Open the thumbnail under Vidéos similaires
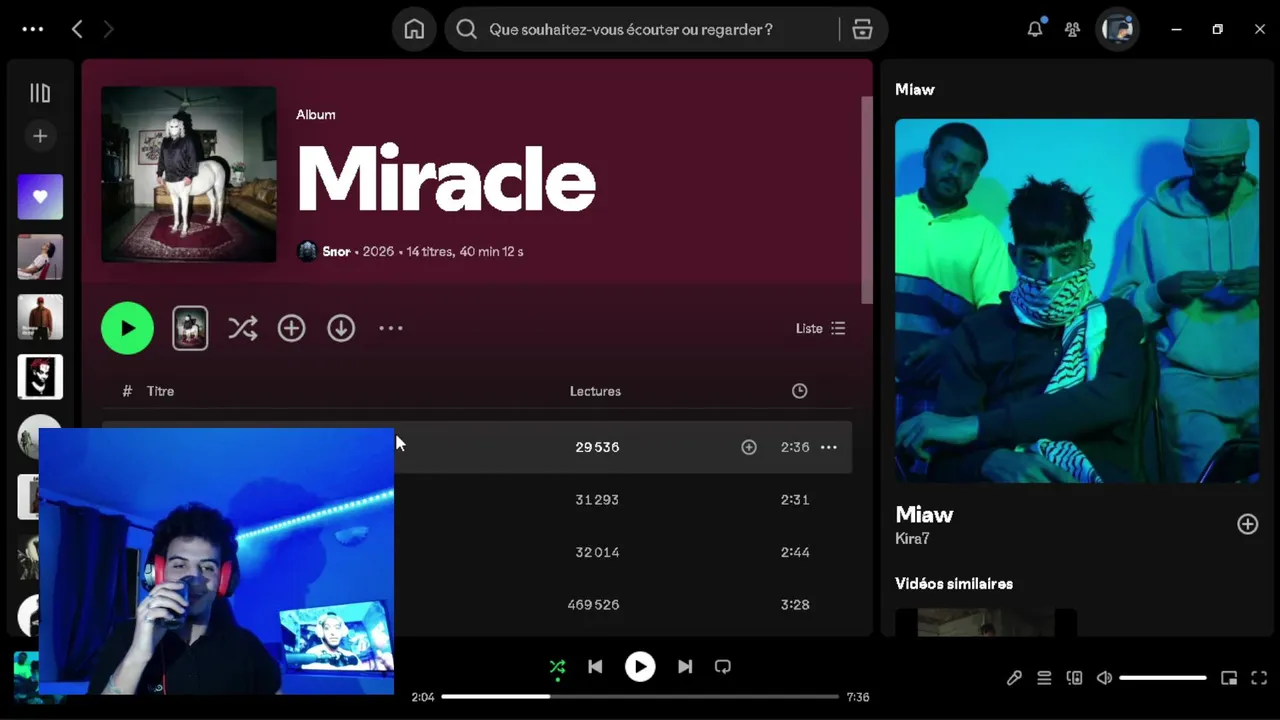Screen dimensions: 1280x720 986,622
